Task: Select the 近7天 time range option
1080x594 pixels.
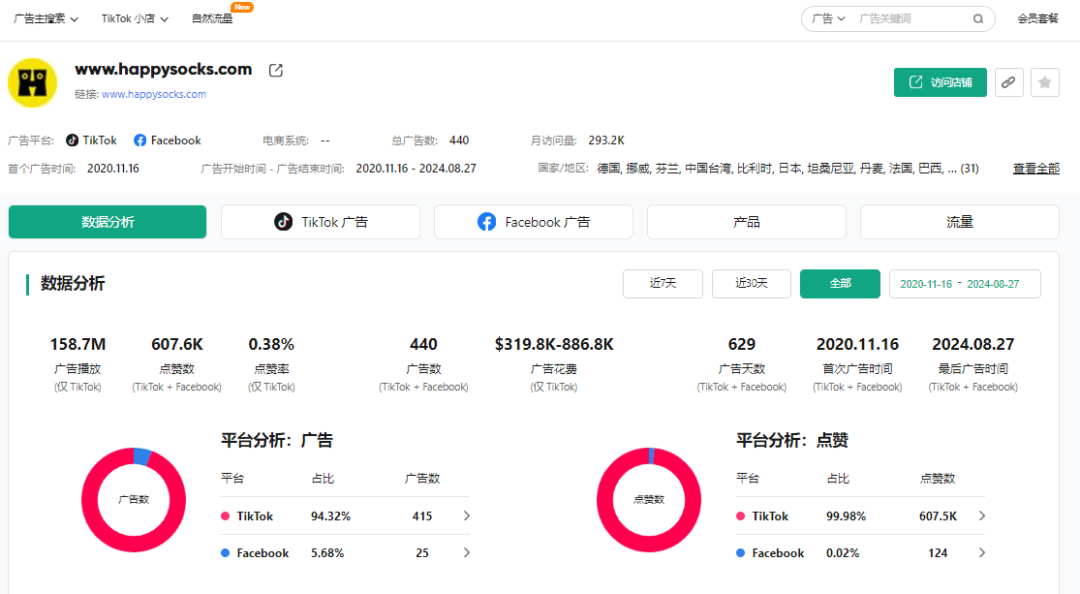Action: 662,284
